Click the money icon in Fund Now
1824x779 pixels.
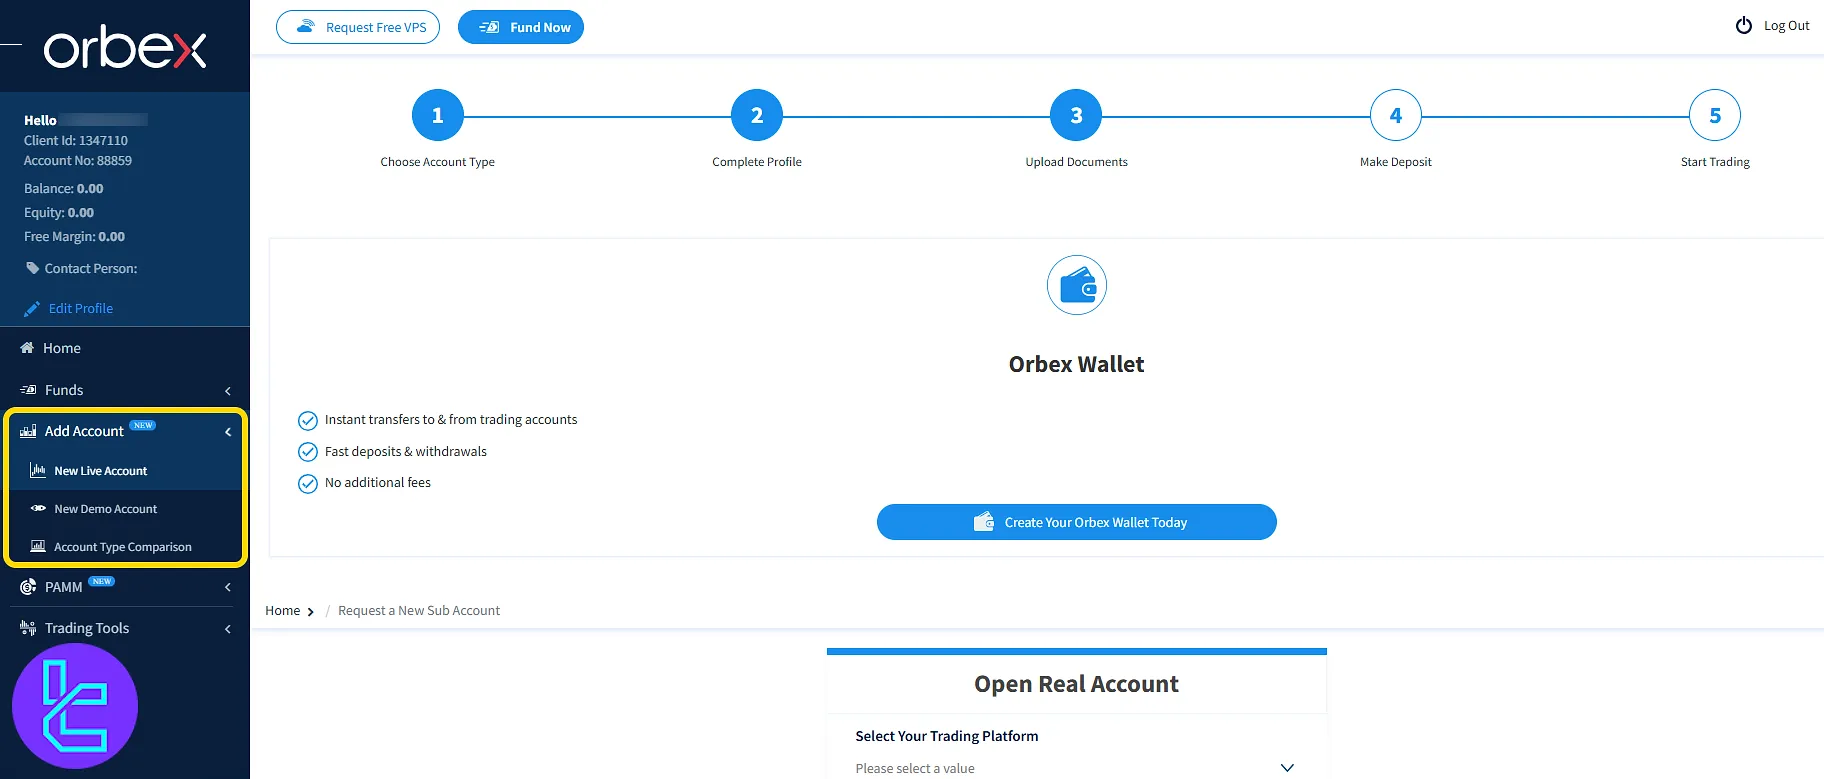(489, 27)
